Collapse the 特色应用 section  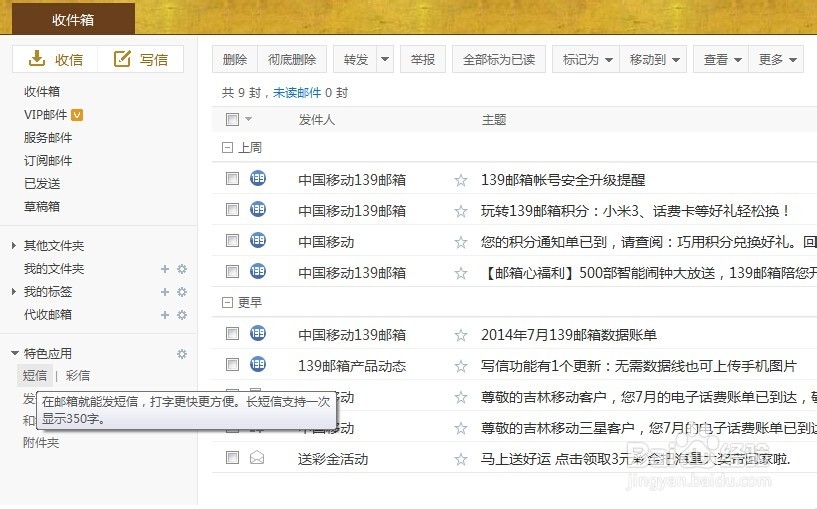tap(15, 353)
